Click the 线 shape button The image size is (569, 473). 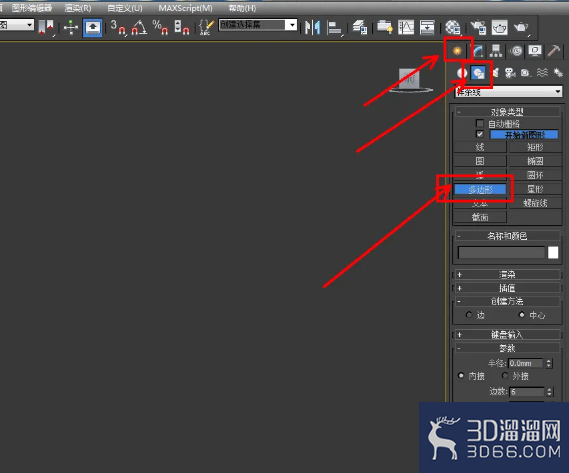pos(480,147)
